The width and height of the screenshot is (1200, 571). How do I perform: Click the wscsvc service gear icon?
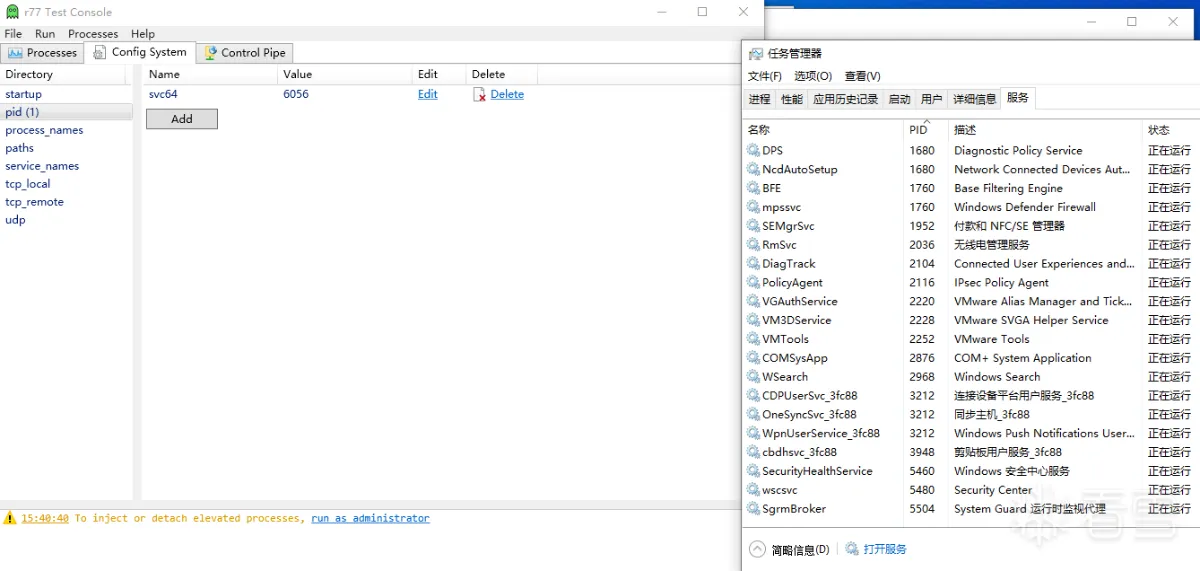pos(754,490)
